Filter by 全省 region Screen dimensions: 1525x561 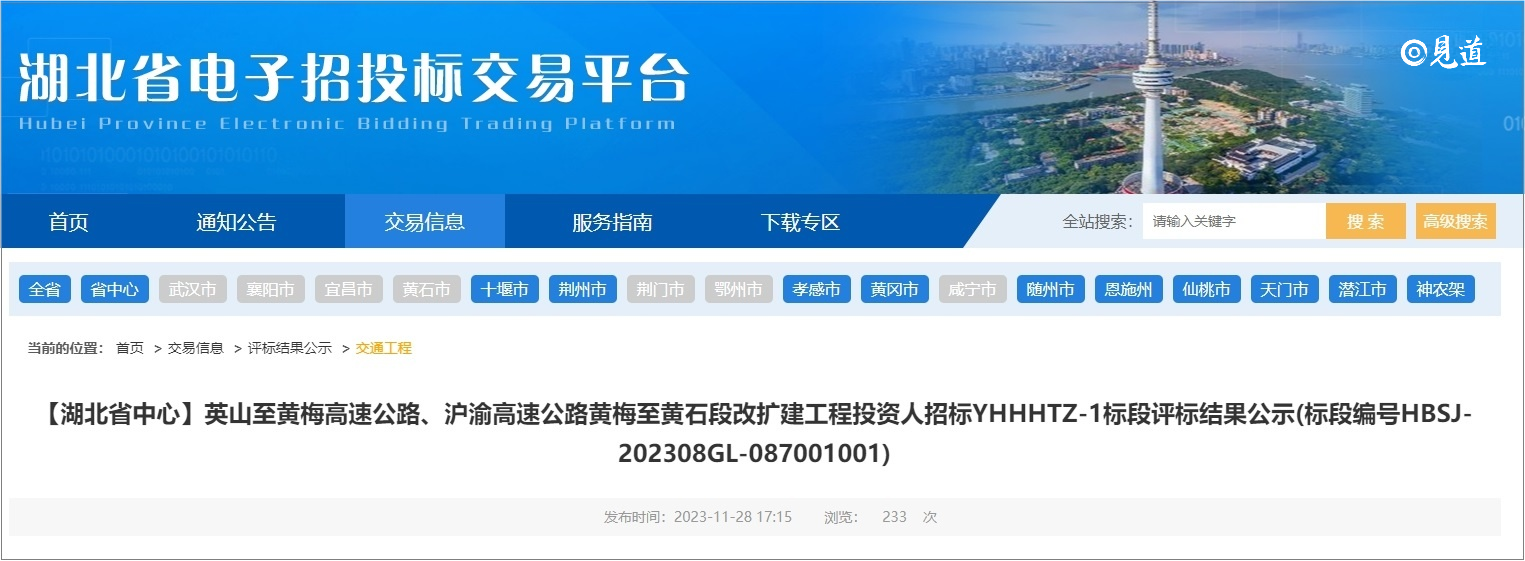[44, 290]
